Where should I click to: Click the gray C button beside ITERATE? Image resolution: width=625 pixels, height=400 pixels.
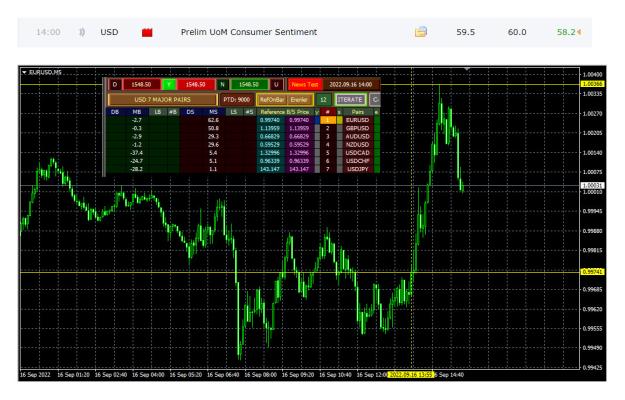click(x=375, y=100)
